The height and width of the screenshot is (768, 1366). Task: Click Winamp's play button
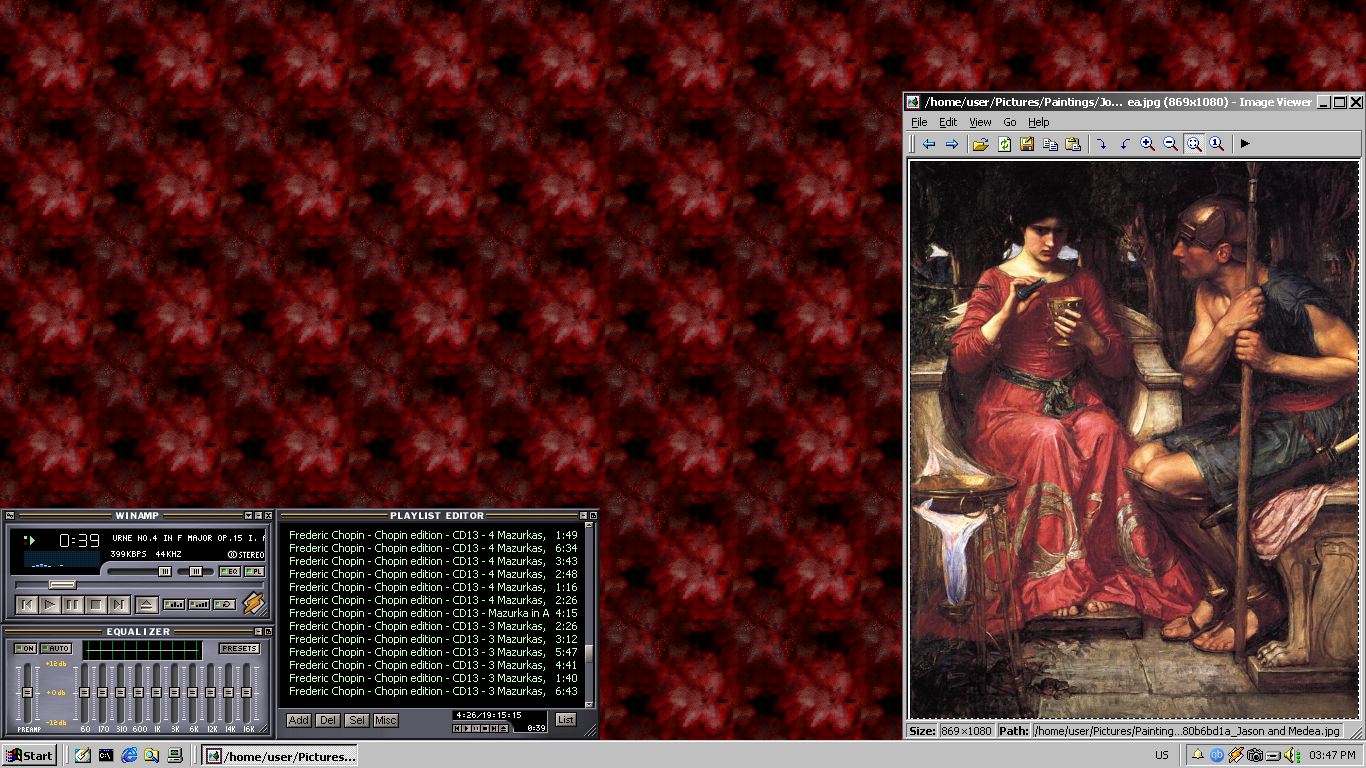(50, 604)
